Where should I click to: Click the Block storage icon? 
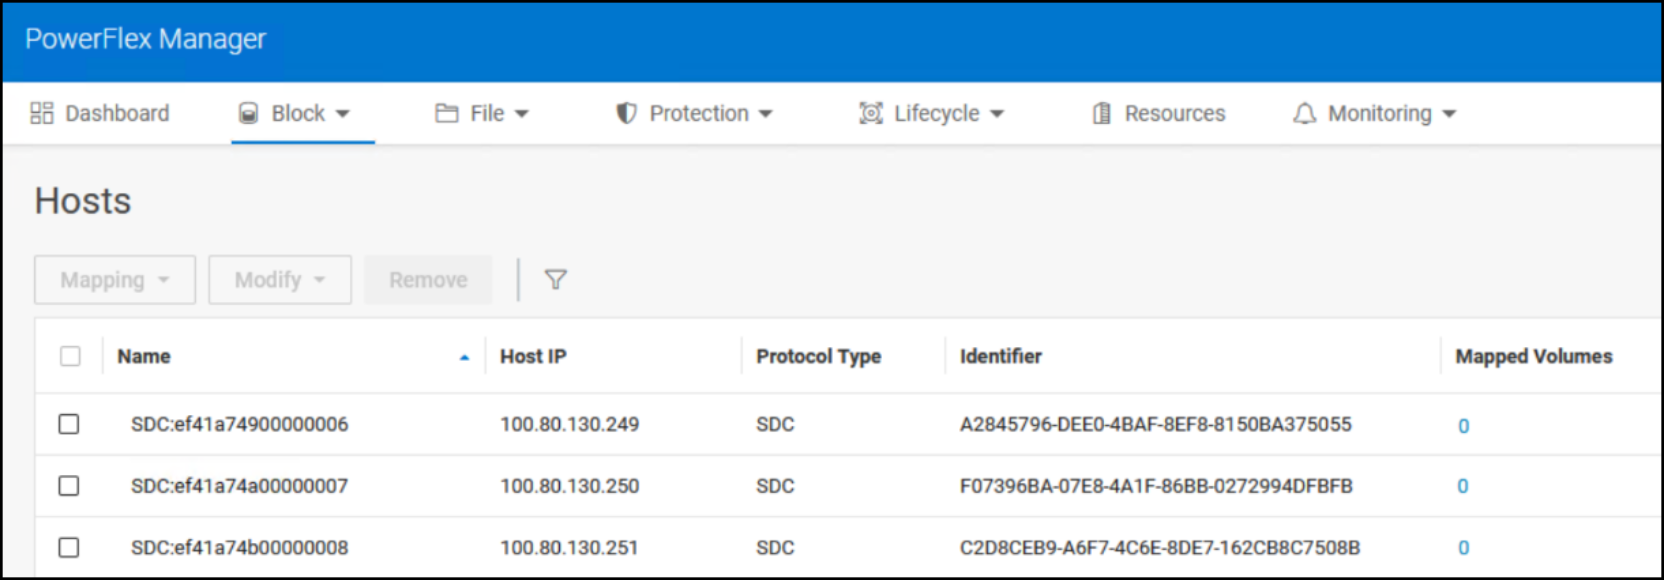[x=249, y=113]
